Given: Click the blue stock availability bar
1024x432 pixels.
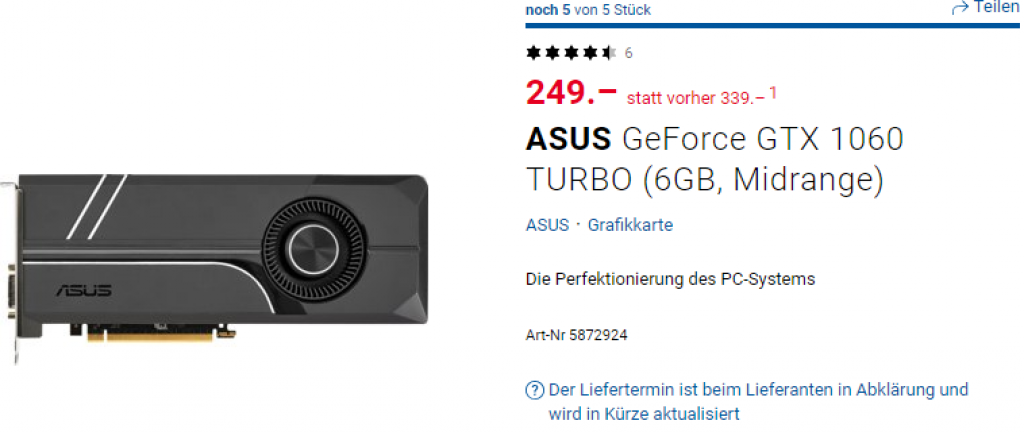Looking at the screenshot, I should (765, 26).
